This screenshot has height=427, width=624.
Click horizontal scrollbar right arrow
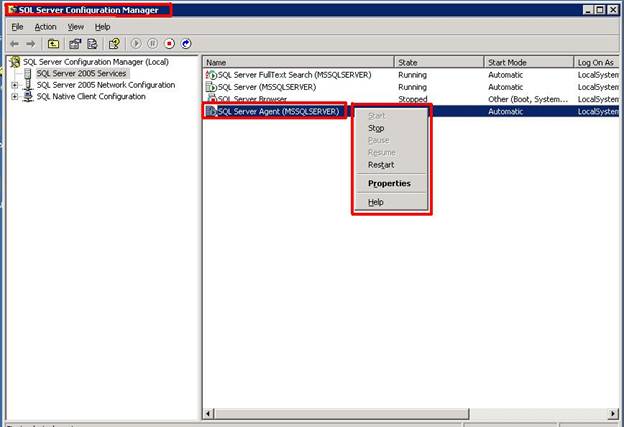pos(613,414)
